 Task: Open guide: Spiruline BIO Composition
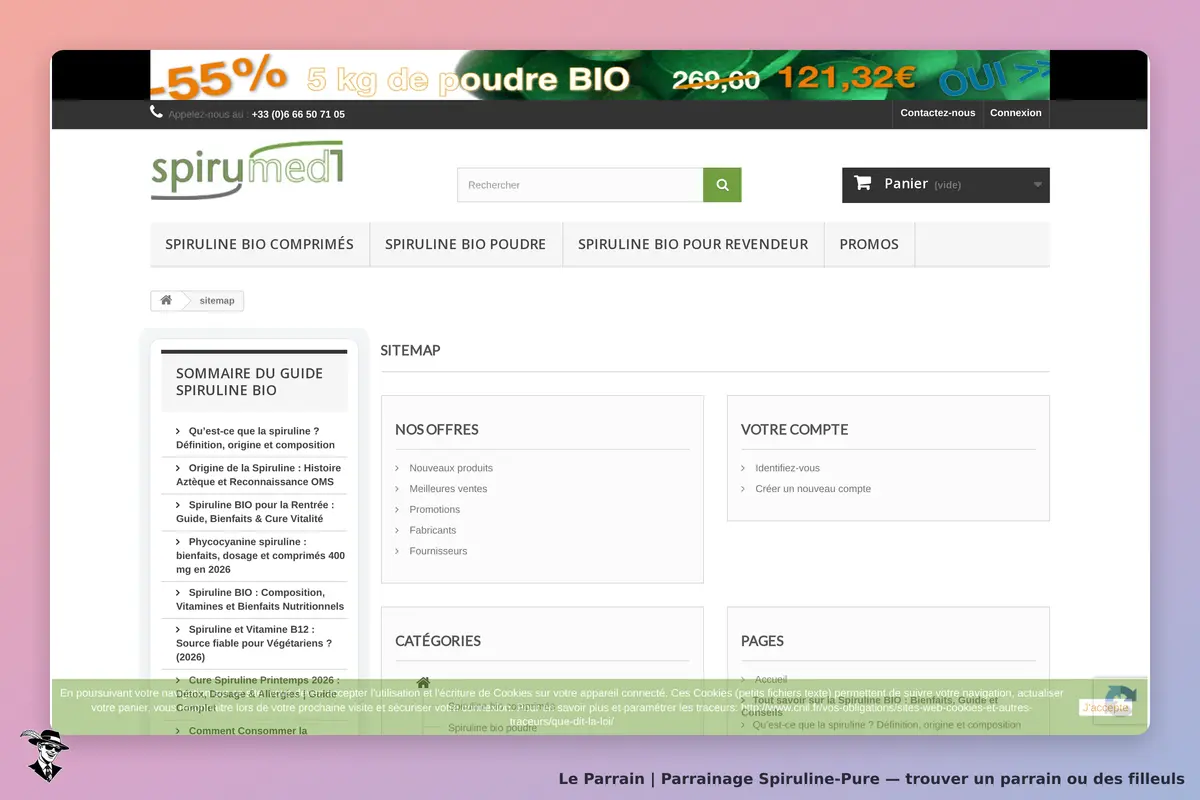pos(260,599)
